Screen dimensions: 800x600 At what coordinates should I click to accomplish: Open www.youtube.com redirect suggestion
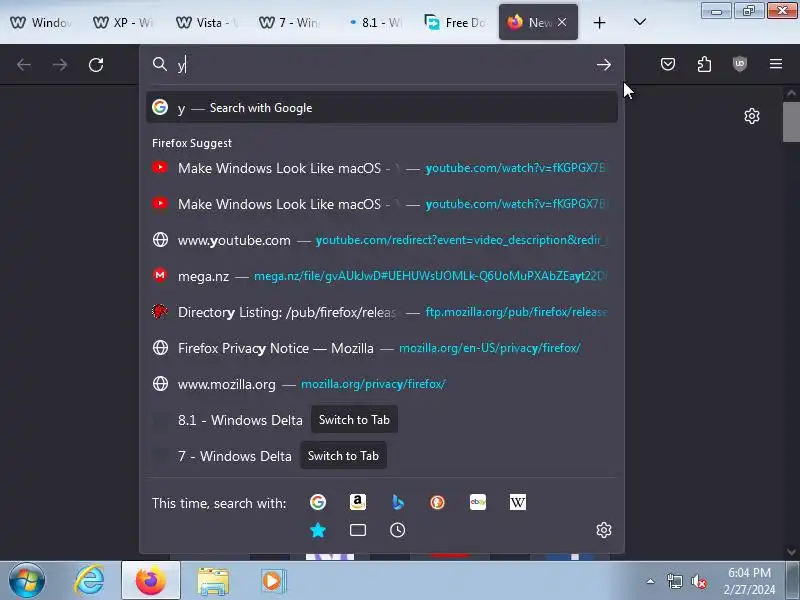[x=382, y=240]
